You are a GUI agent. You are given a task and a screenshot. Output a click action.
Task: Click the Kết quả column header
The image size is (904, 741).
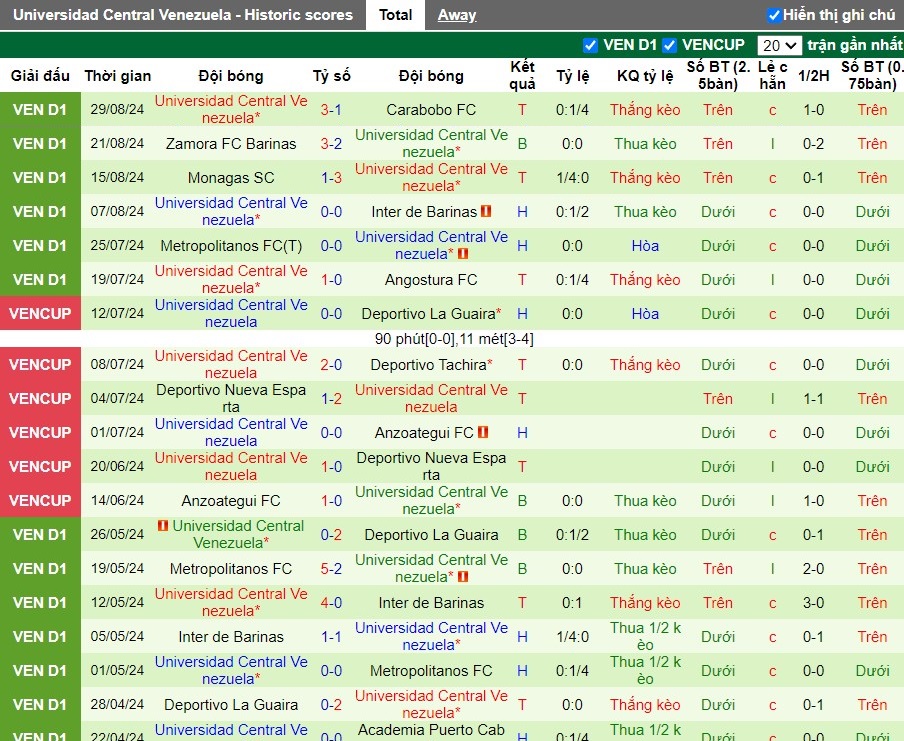click(522, 75)
